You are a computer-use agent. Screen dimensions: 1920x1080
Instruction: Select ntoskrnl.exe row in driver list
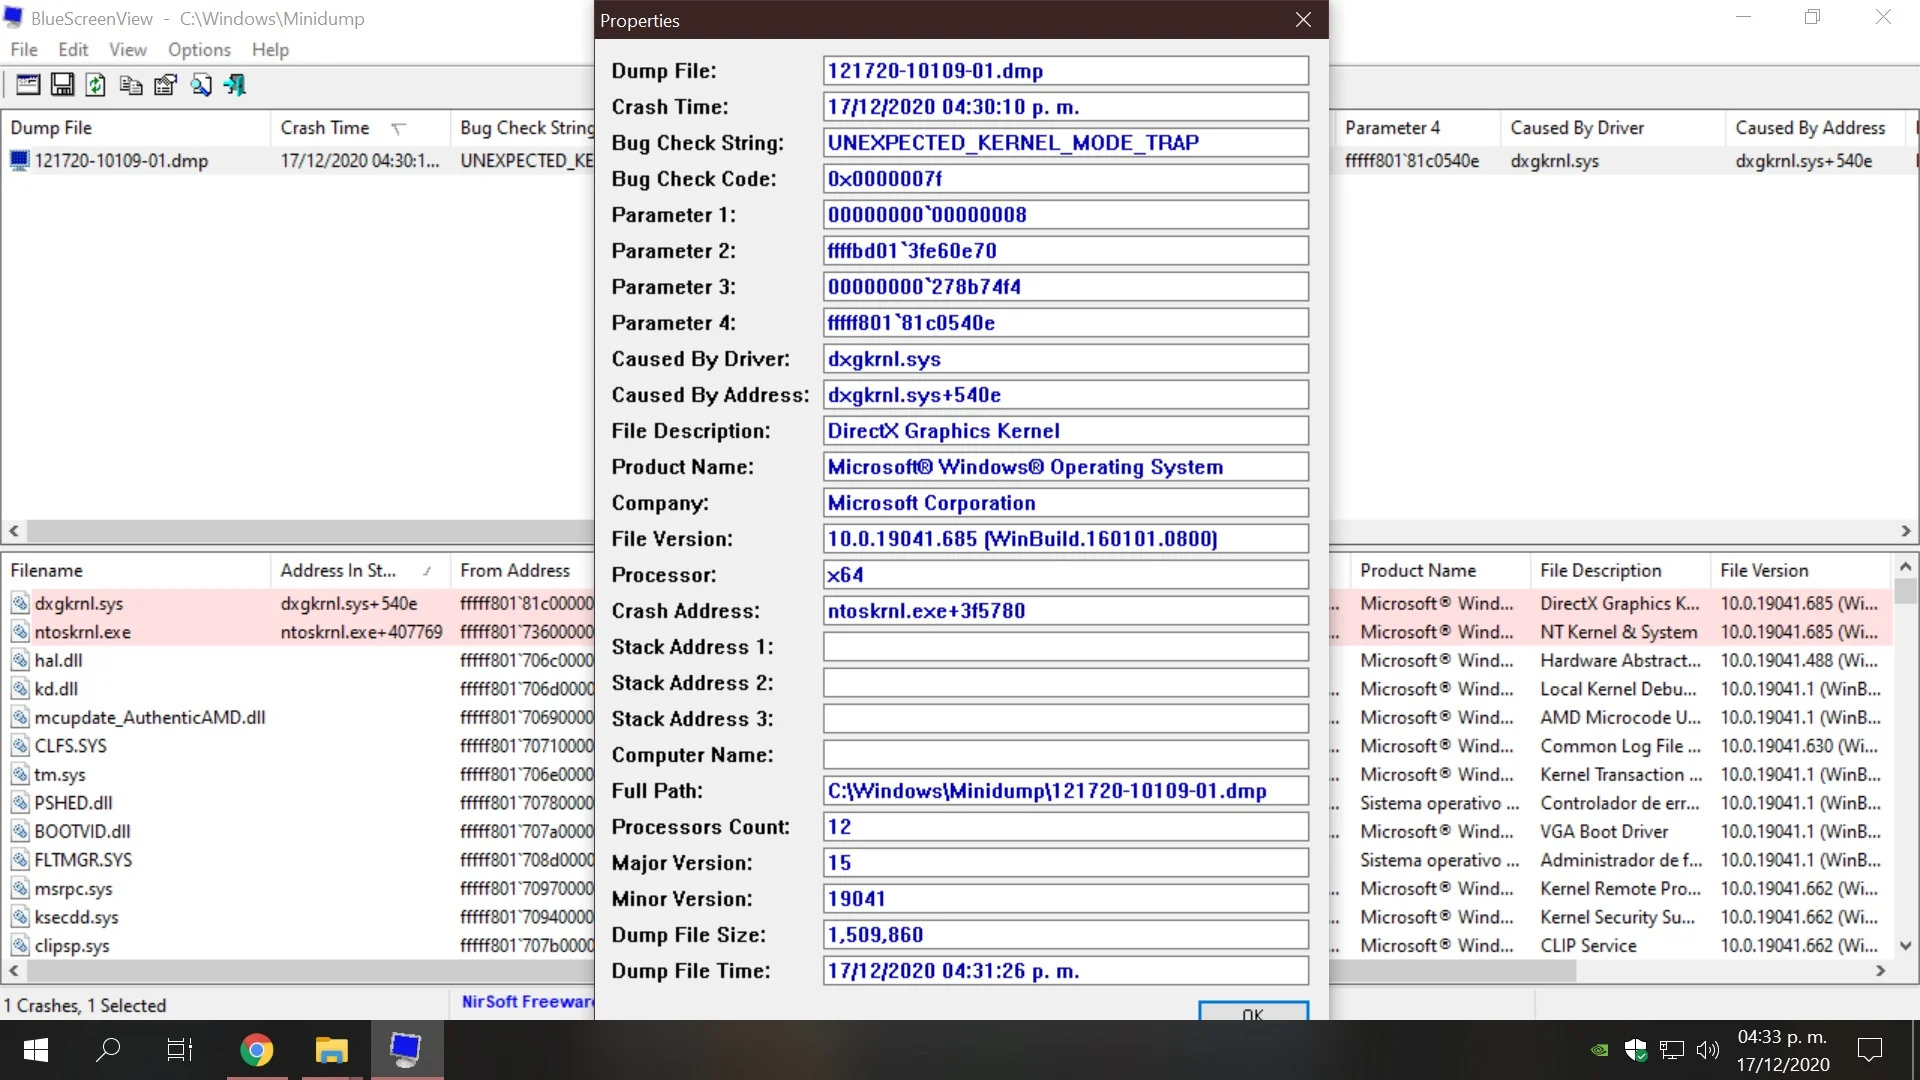coord(83,632)
